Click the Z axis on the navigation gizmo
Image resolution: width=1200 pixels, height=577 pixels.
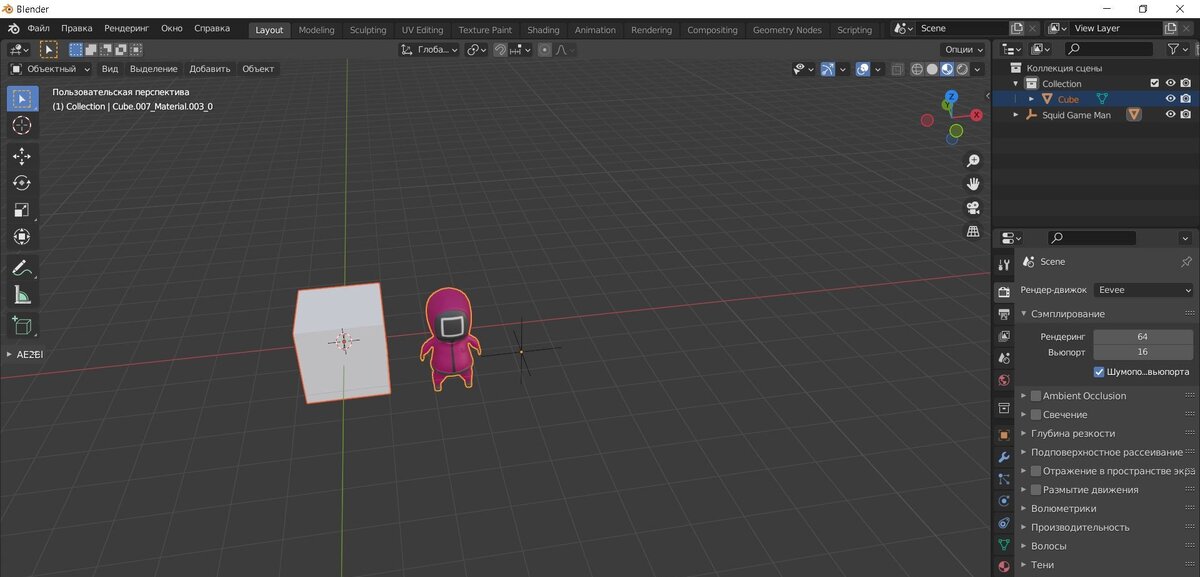point(951,97)
